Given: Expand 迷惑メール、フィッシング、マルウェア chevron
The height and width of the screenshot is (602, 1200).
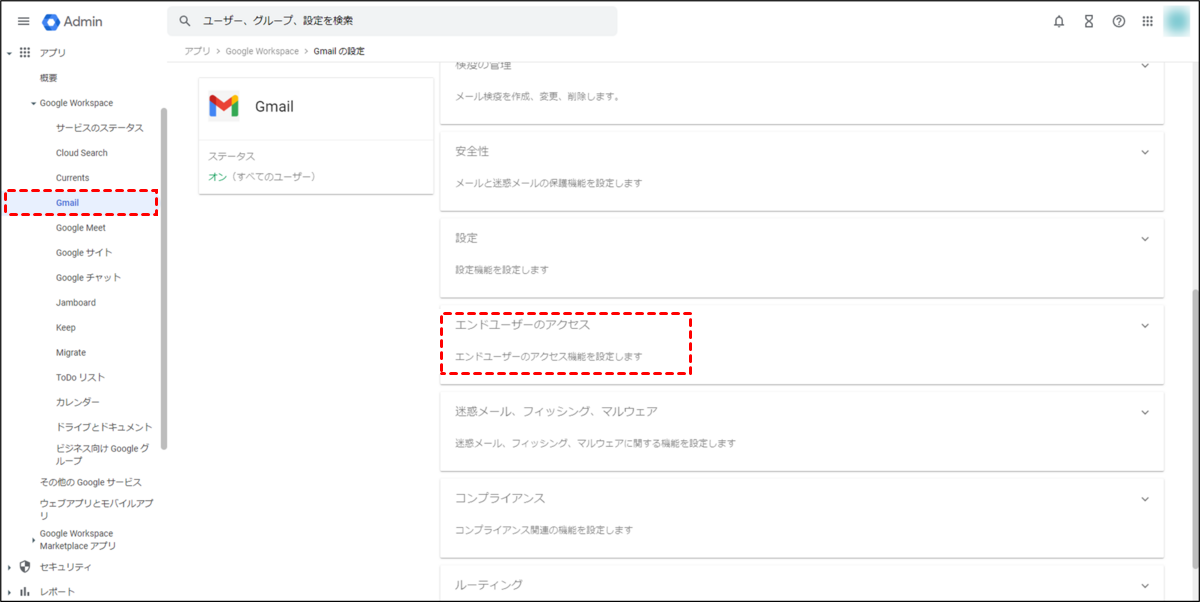Looking at the screenshot, I should coord(1145,412).
